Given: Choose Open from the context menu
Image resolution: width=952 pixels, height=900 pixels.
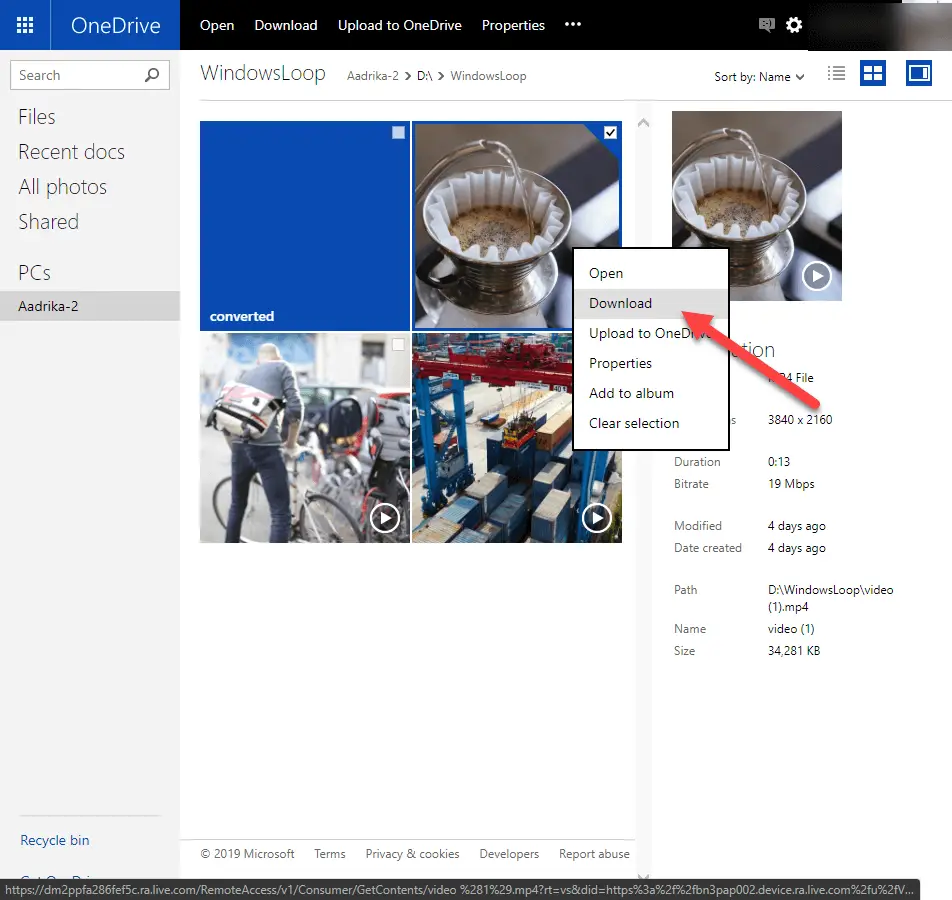Looking at the screenshot, I should [x=651, y=273].
